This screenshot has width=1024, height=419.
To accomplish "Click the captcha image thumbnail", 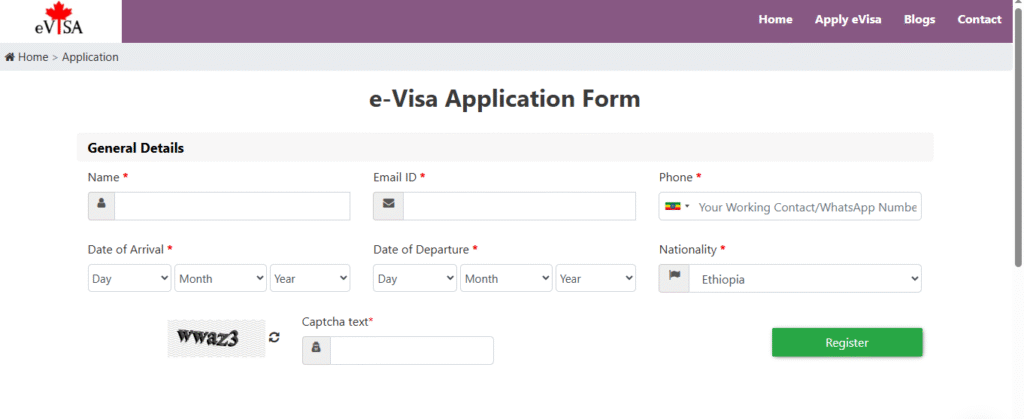I will [216, 339].
